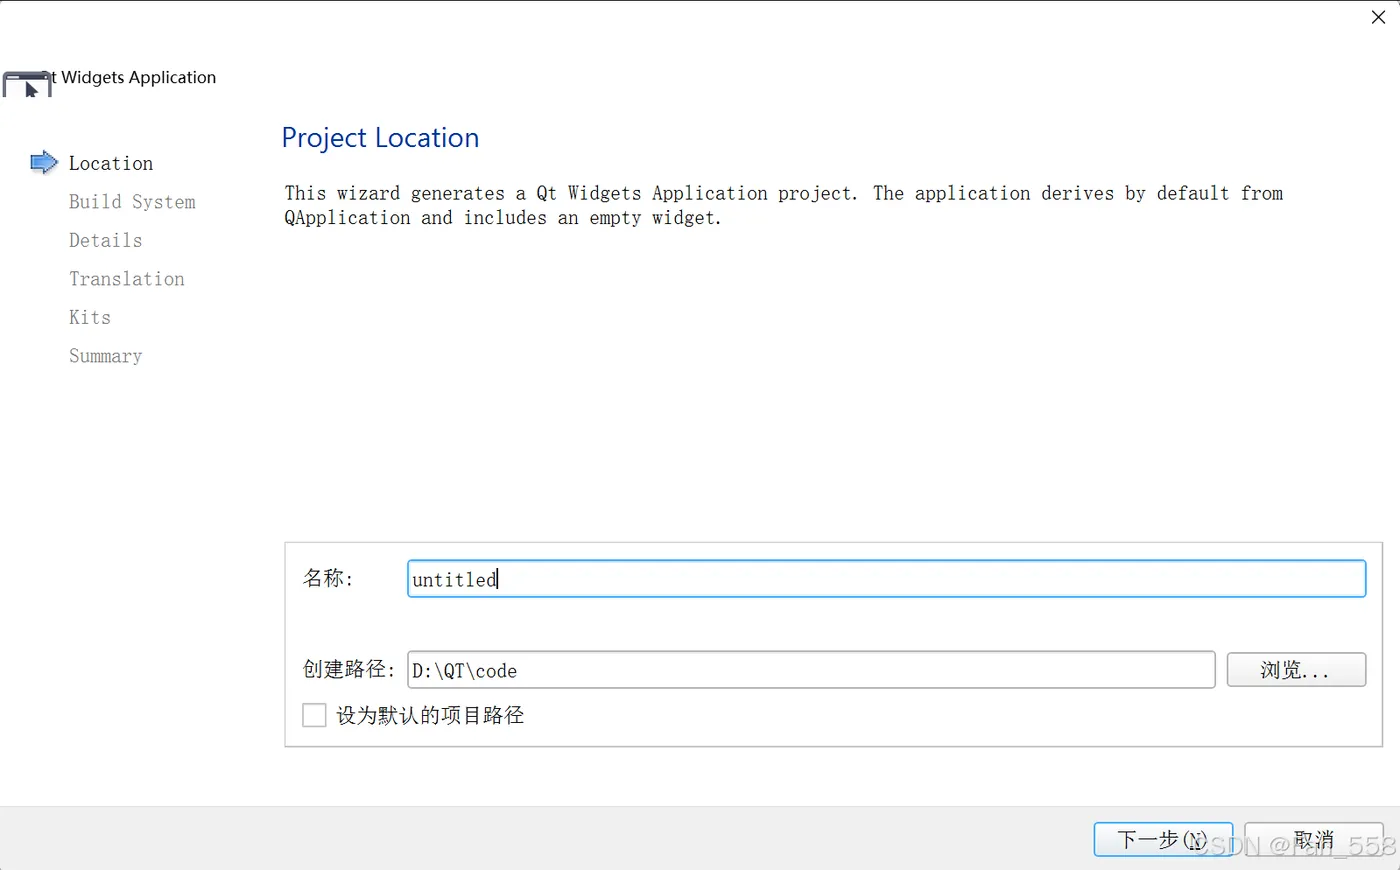Close the wizard with the X button
This screenshot has width=1400, height=870.
[x=1378, y=17]
